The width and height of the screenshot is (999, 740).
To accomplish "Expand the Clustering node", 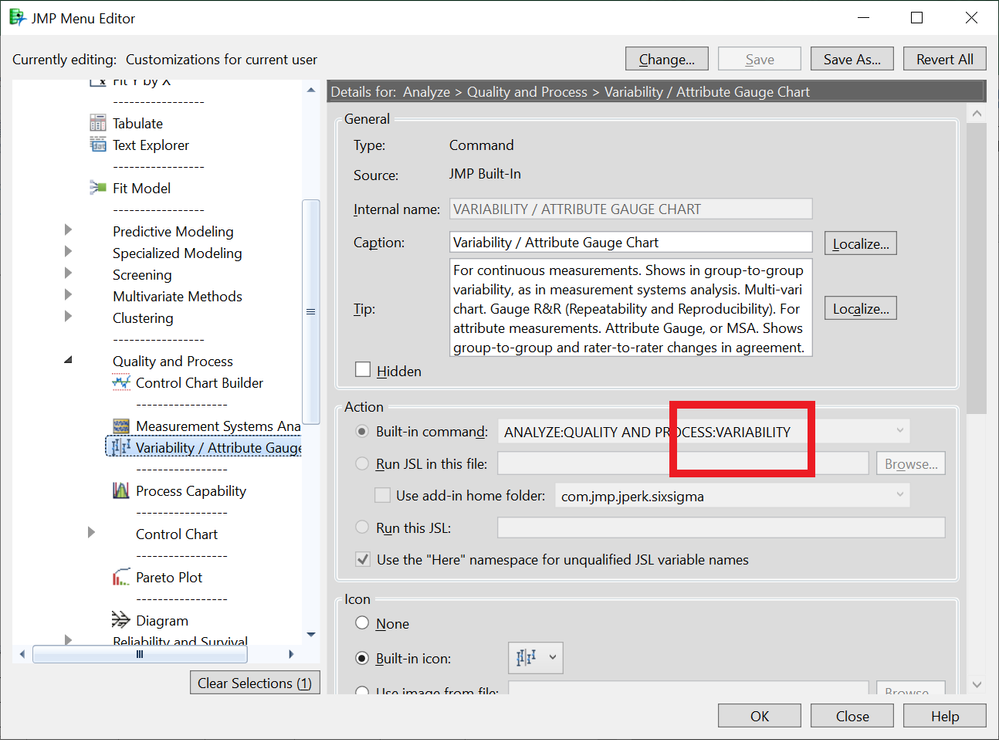I will pos(68,317).
